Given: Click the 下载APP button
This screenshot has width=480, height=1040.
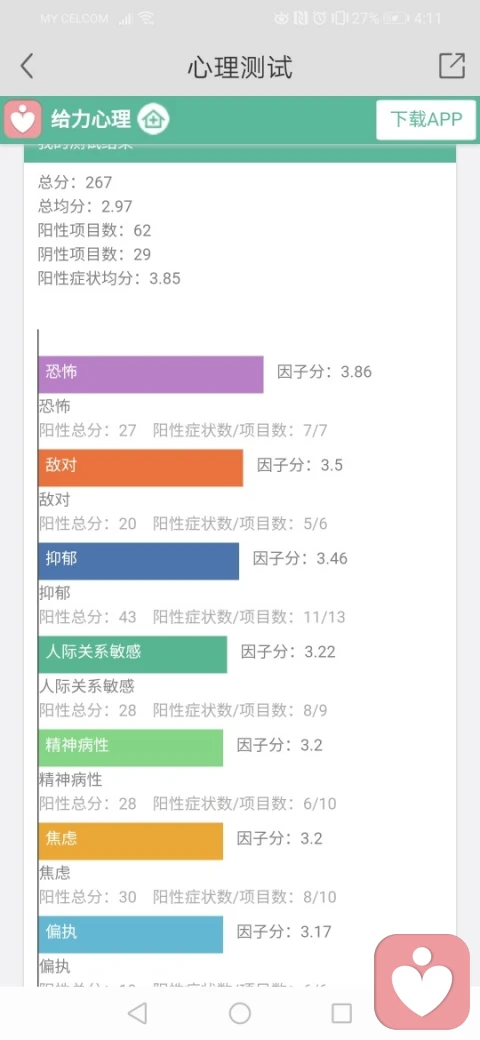Looking at the screenshot, I should click(x=426, y=119).
